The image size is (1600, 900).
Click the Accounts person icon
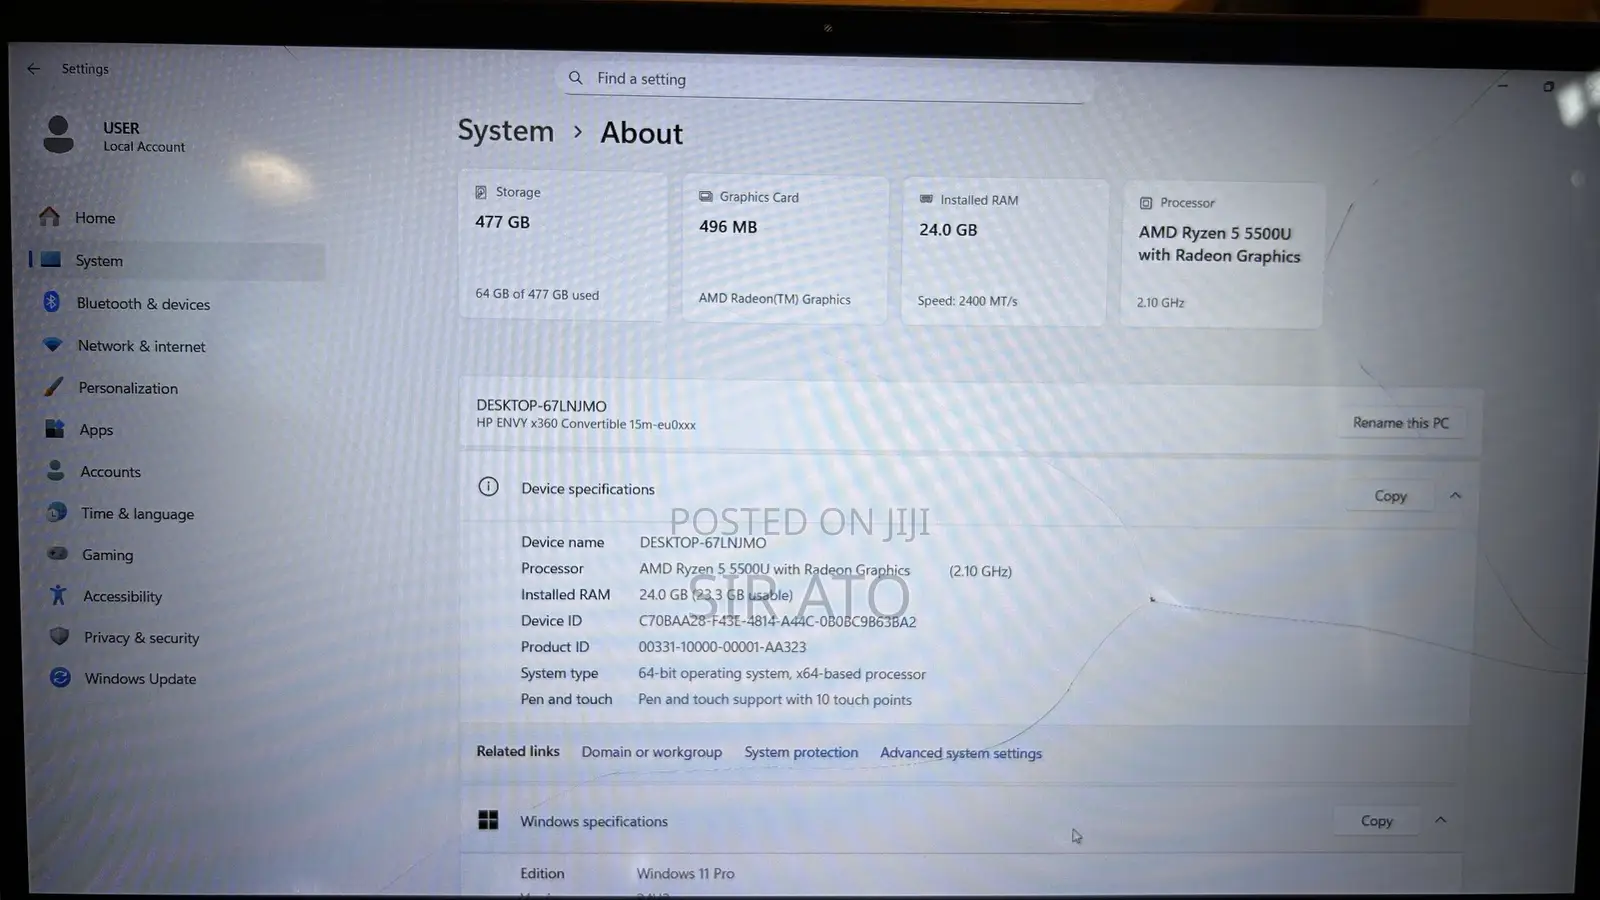[56, 470]
